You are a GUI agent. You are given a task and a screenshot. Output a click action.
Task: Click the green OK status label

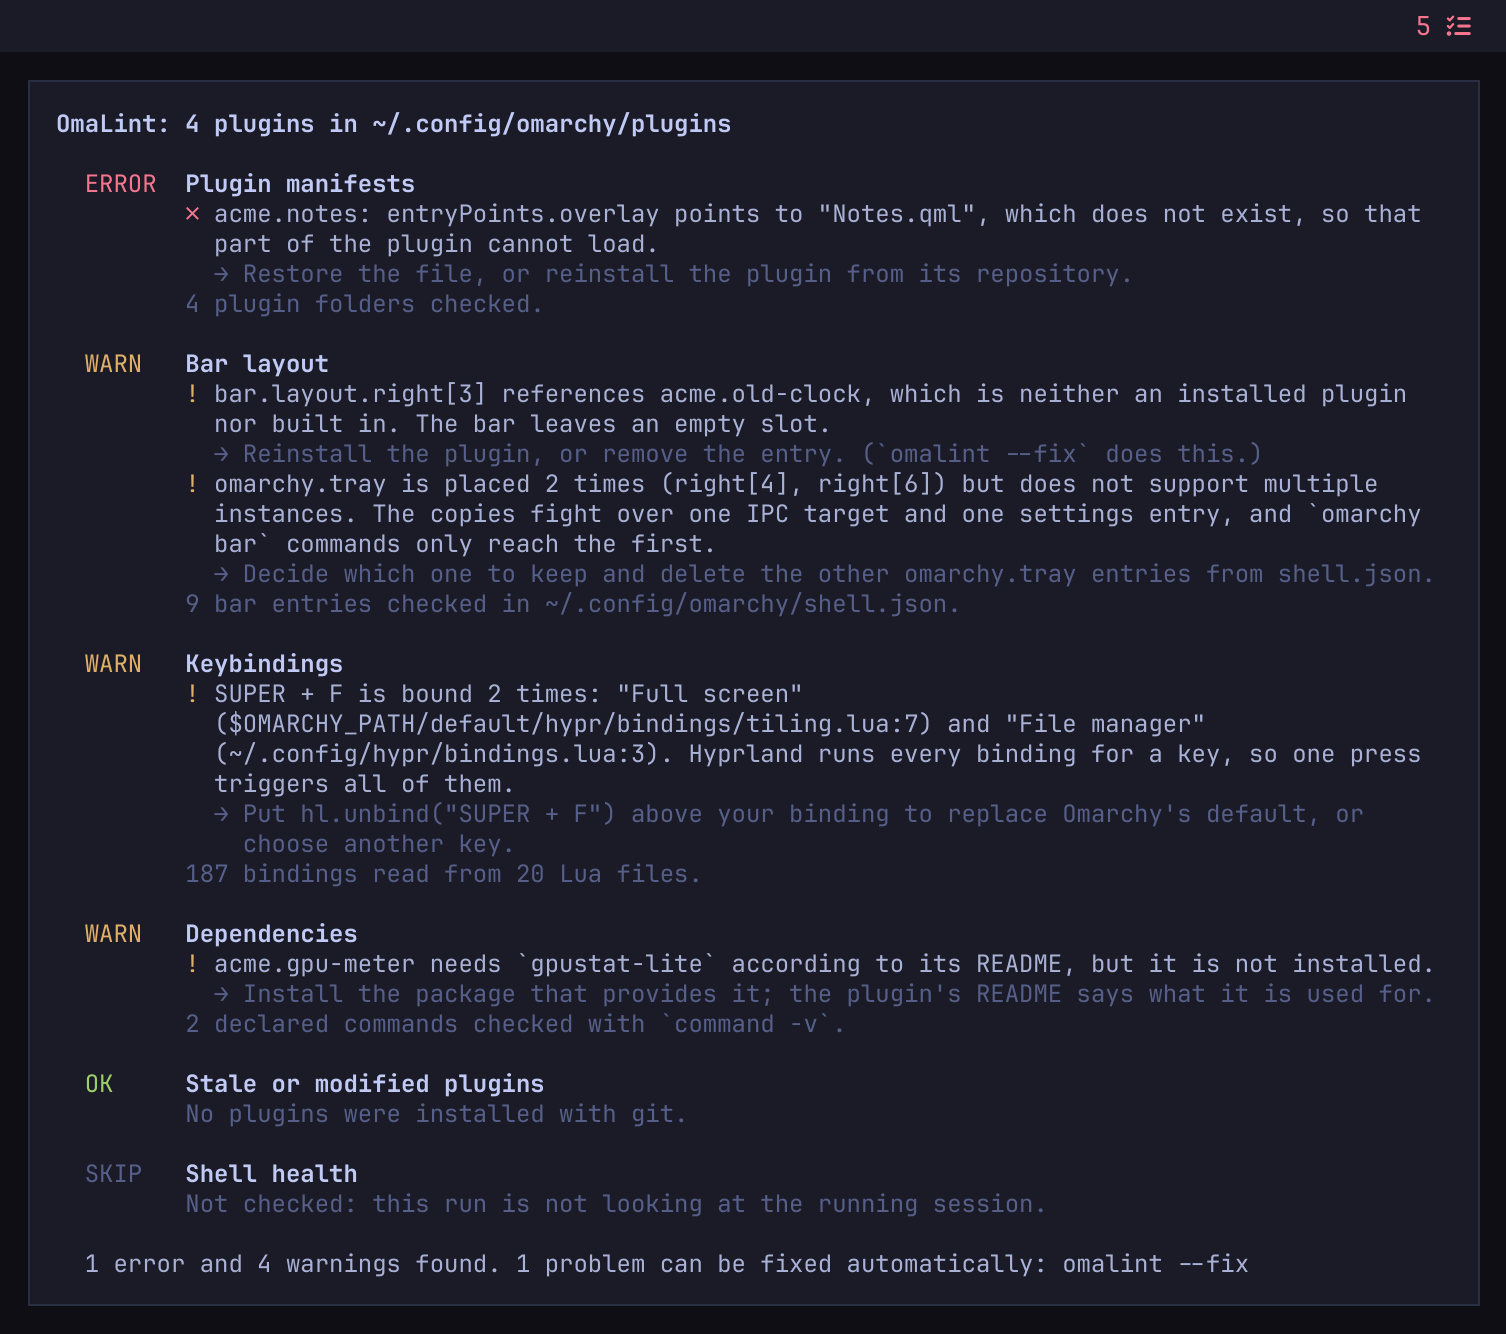tap(99, 1084)
